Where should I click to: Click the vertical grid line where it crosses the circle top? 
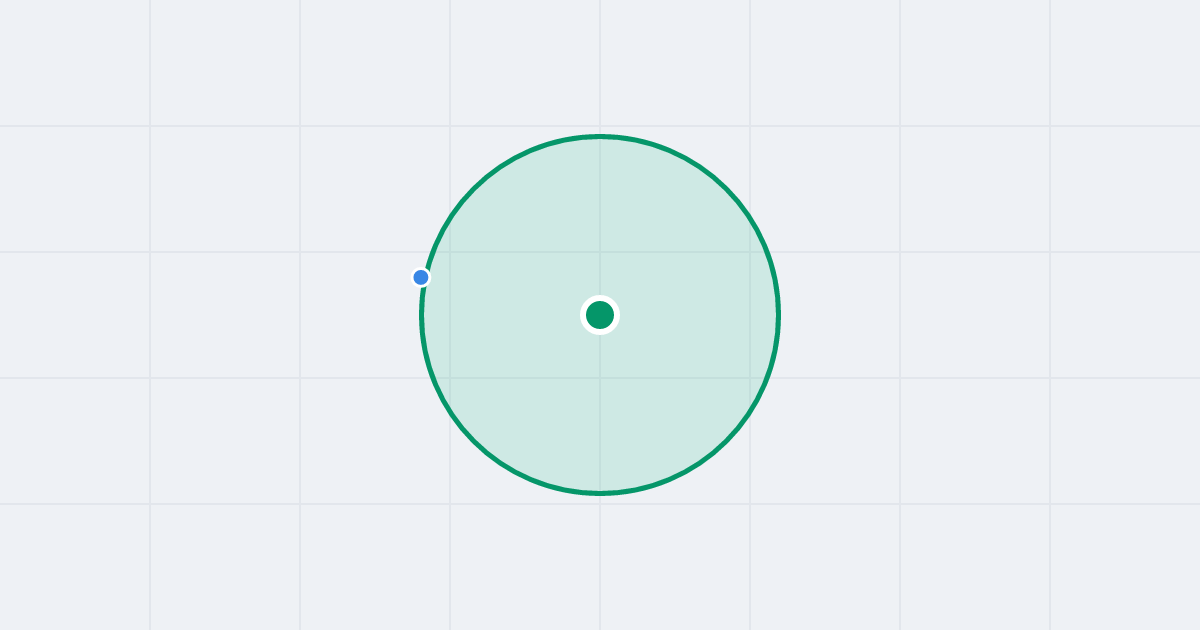[600, 136]
